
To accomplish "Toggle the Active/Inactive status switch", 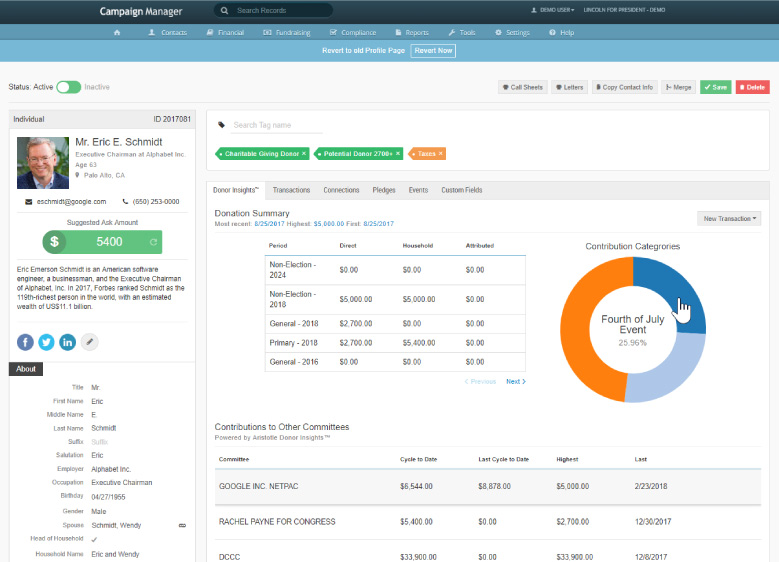I will pyautogui.click(x=68, y=87).
